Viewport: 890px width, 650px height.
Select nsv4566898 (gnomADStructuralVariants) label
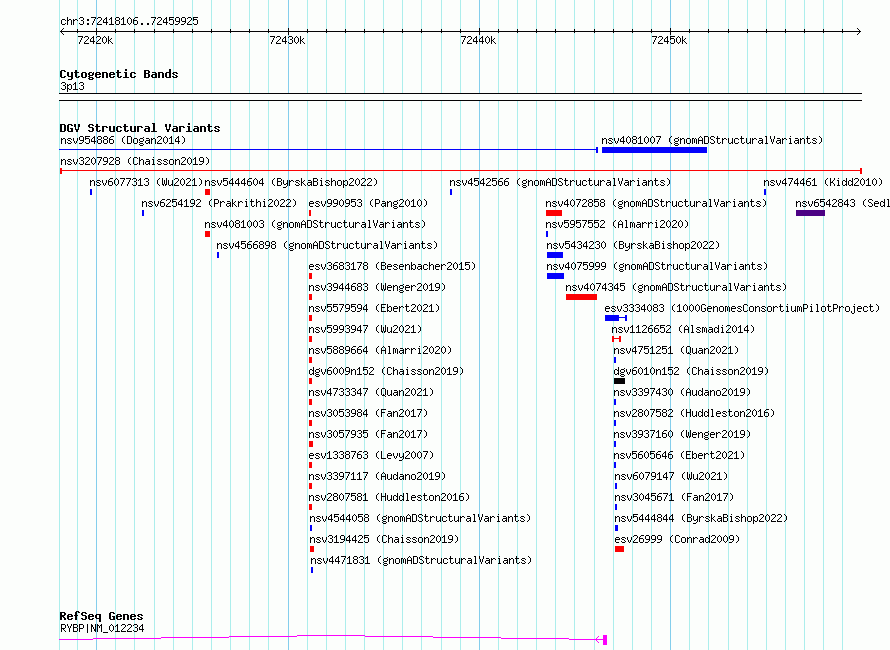point(327,245)
